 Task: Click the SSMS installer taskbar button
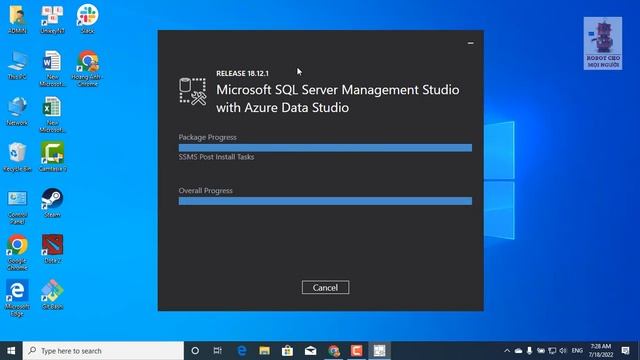pyautogui.click(x=379, y=351)
